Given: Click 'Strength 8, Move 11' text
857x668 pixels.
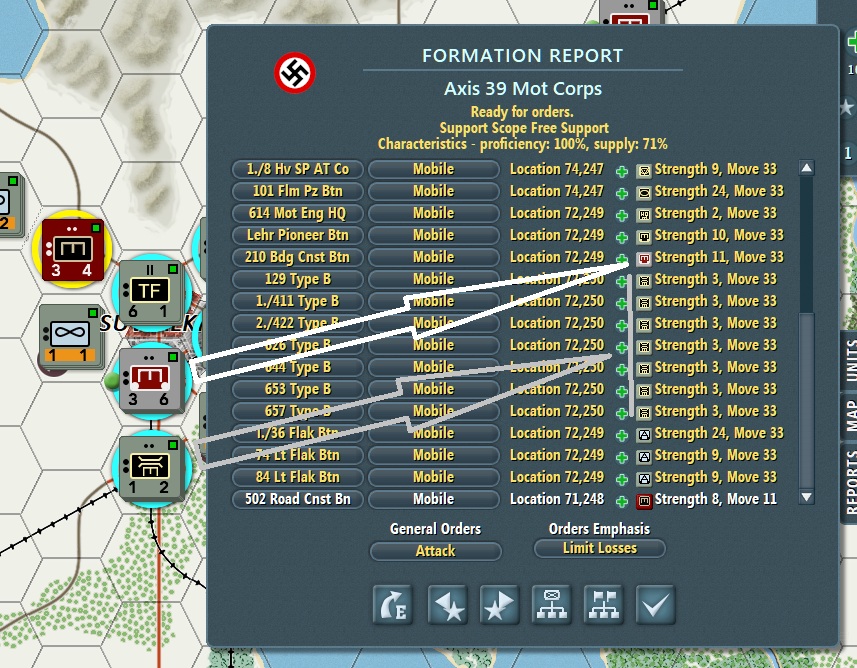Looking at the screenshot, I should click(x=715, y=499).
